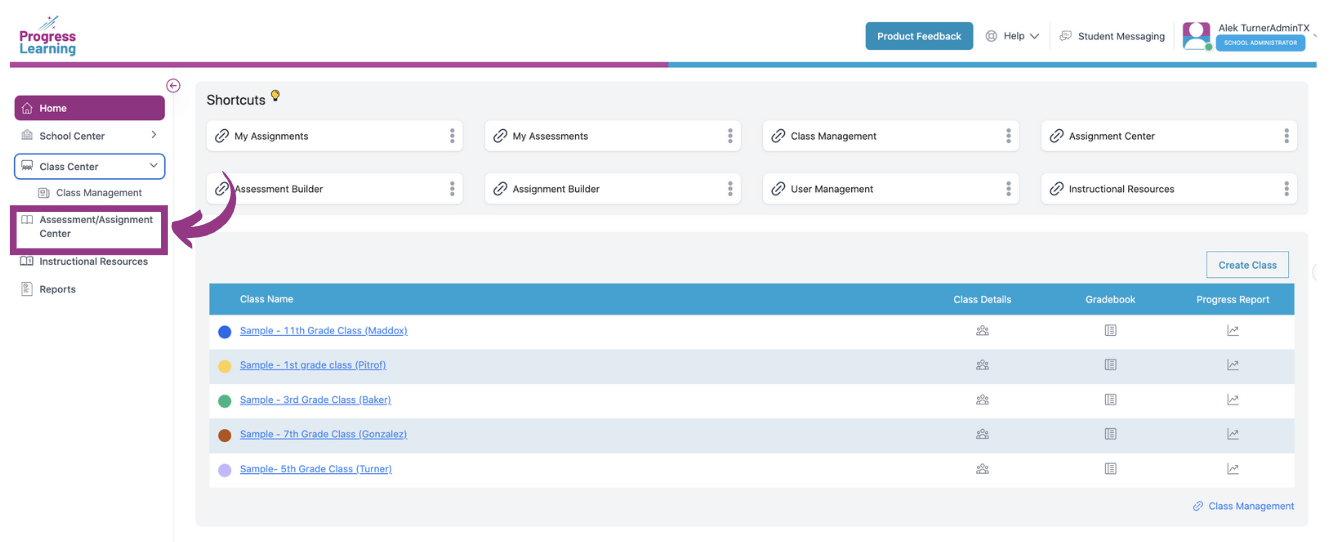Screen dimensions: 1334x542
Task: Open class details for 5th Grade Class (Turner)
Action: click(982, 469)
